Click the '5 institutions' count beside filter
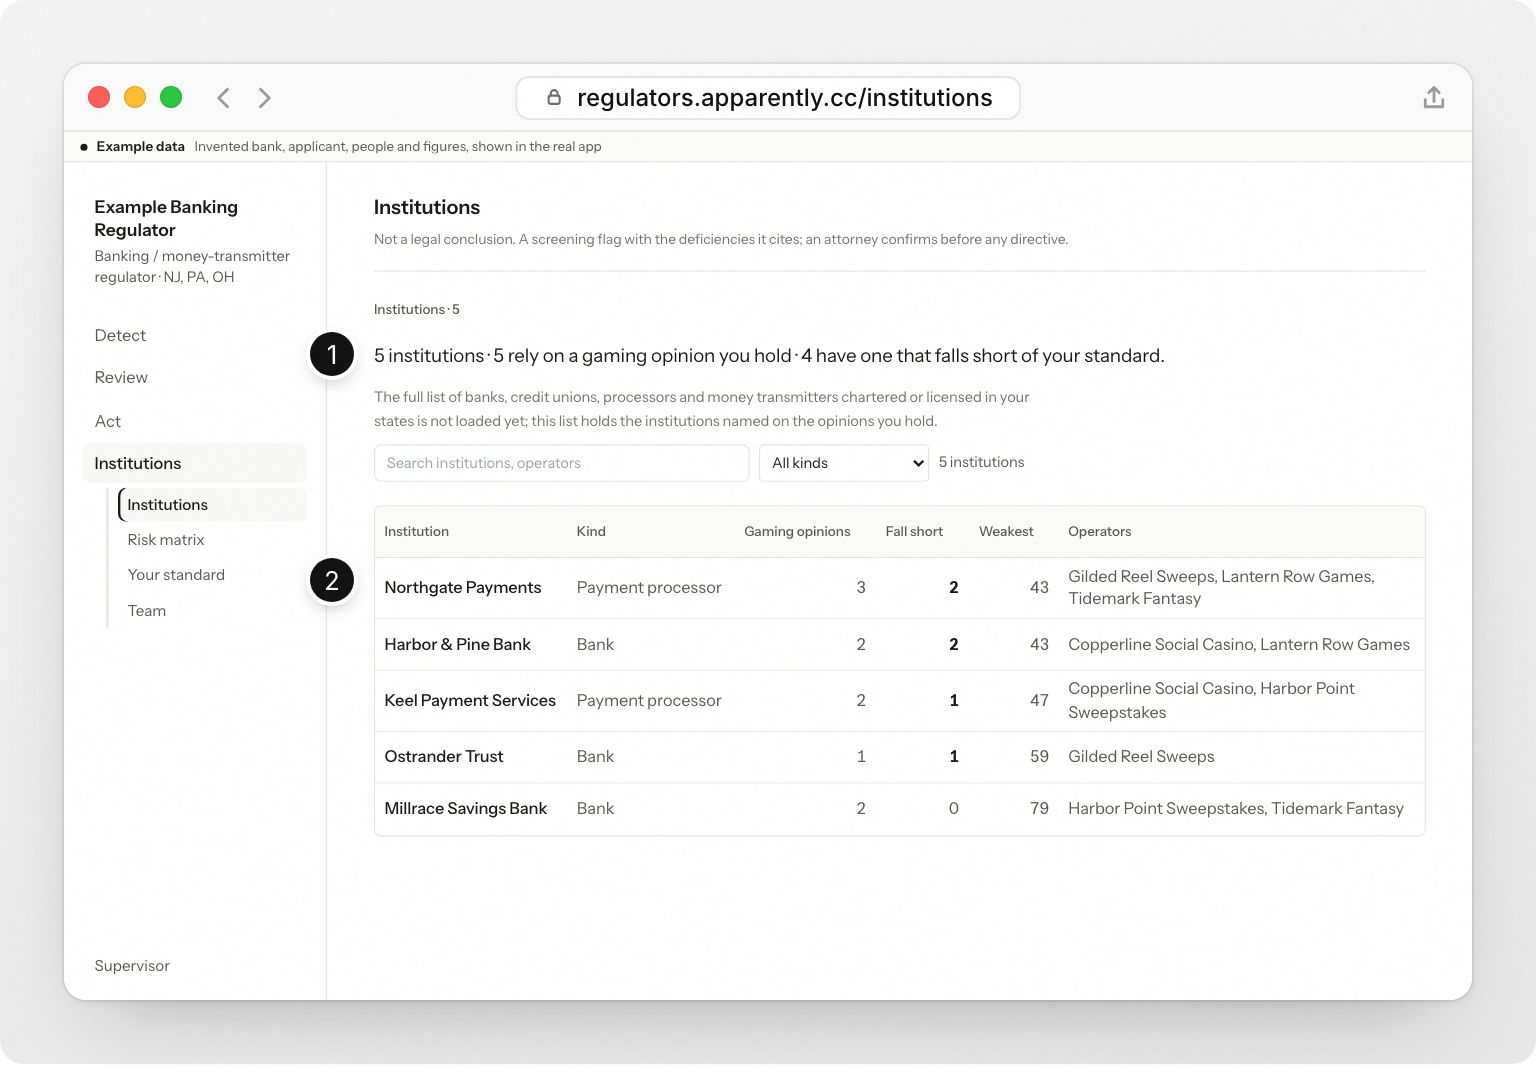This screenshot has height=1066, width=1536. (981, 462)
